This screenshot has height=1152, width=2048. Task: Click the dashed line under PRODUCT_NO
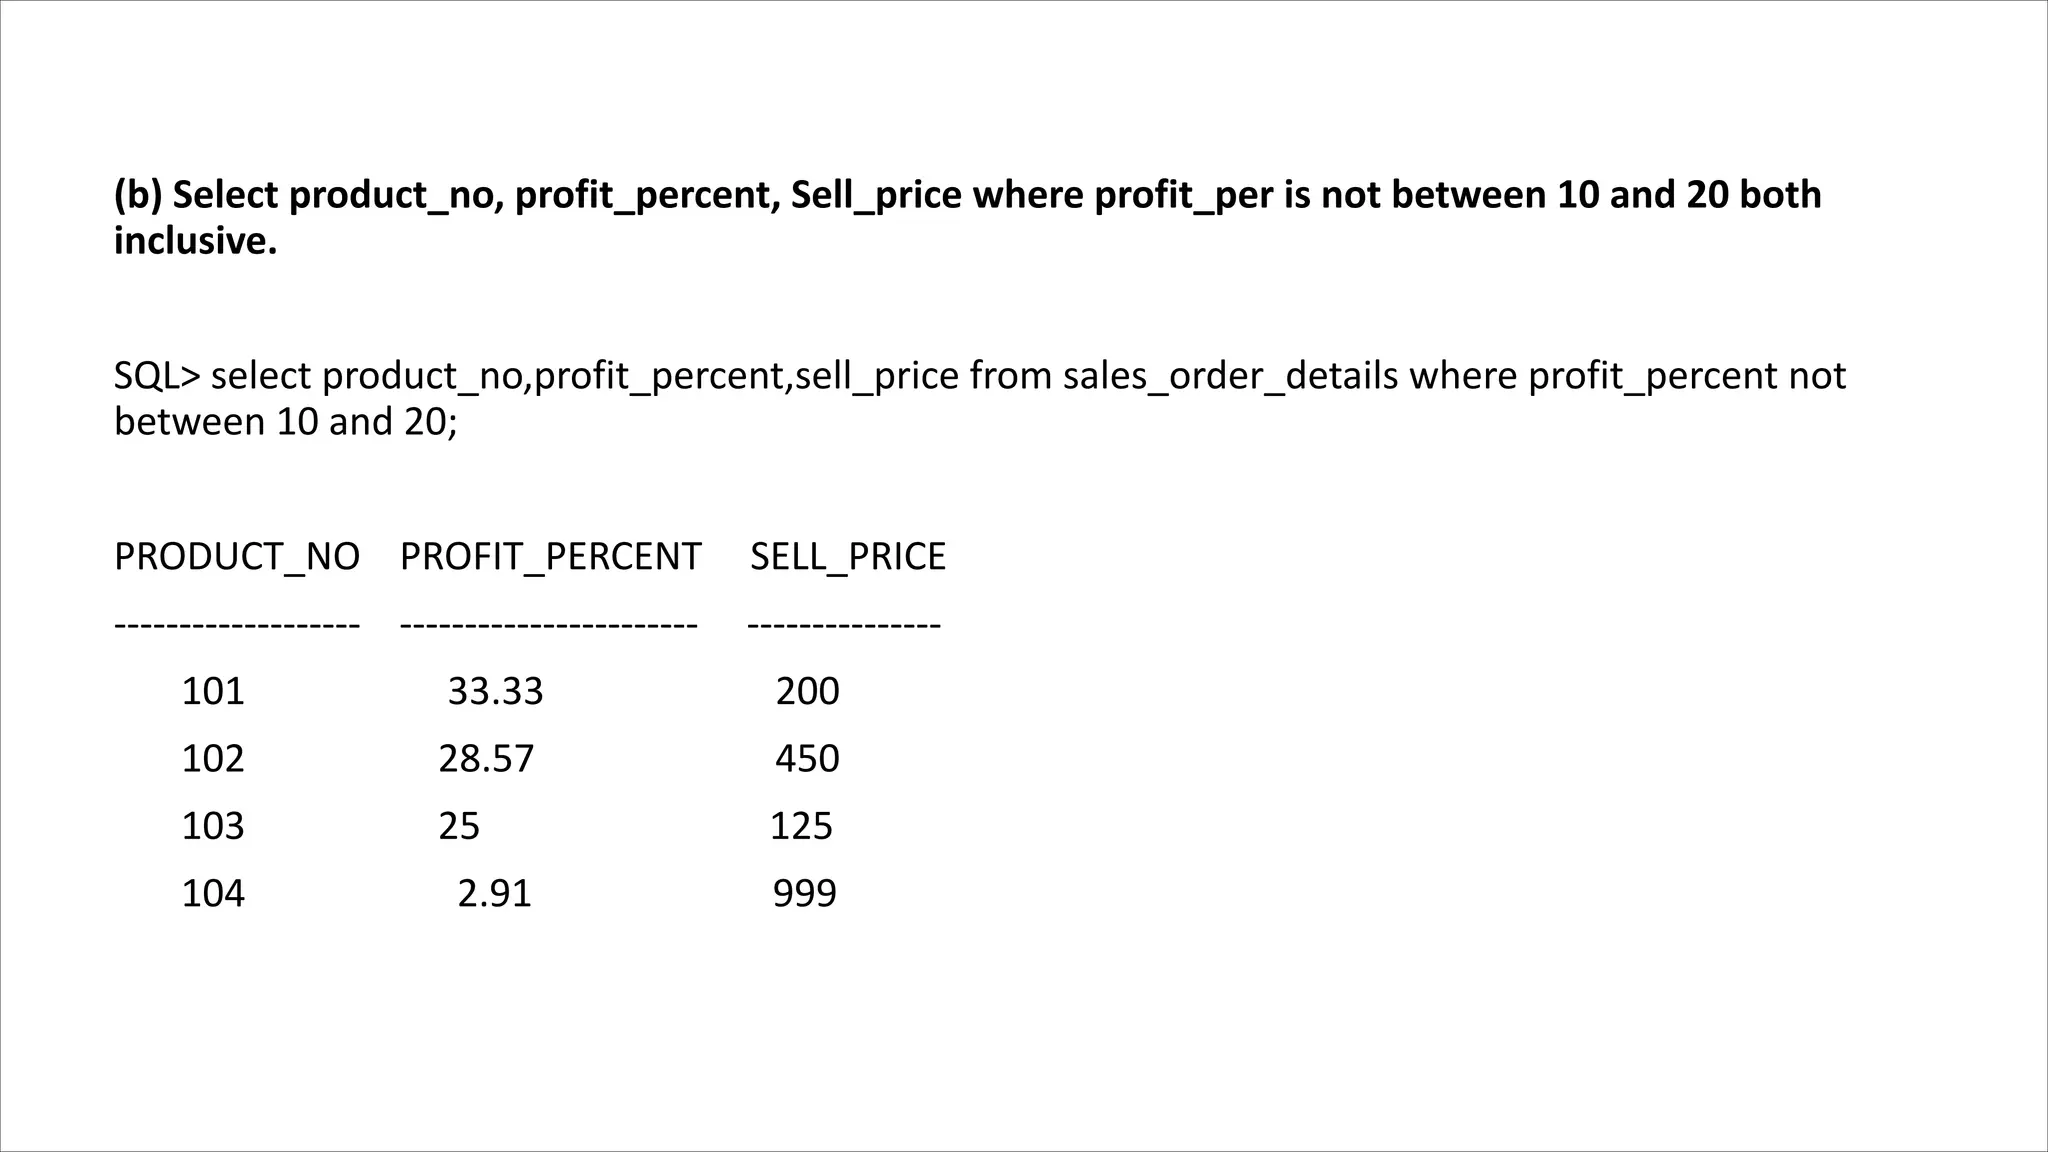(x=237, y=626)
